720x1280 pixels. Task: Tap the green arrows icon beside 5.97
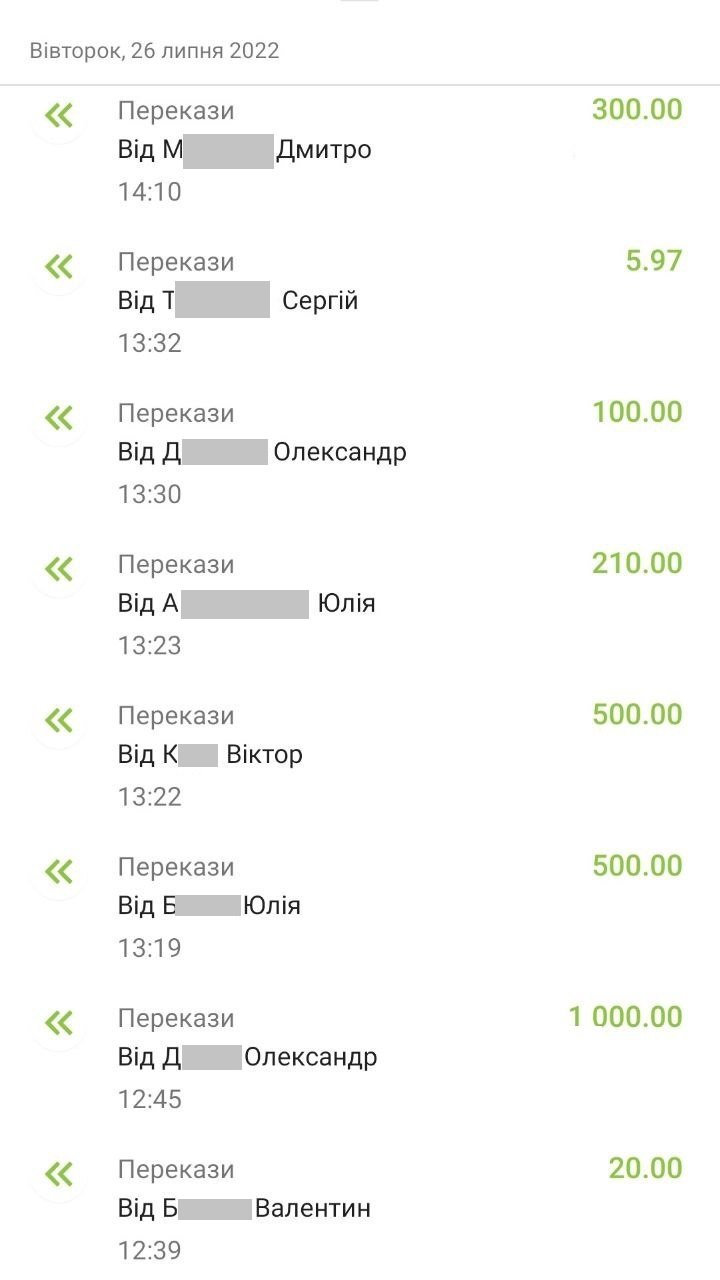tap(59, 267)
